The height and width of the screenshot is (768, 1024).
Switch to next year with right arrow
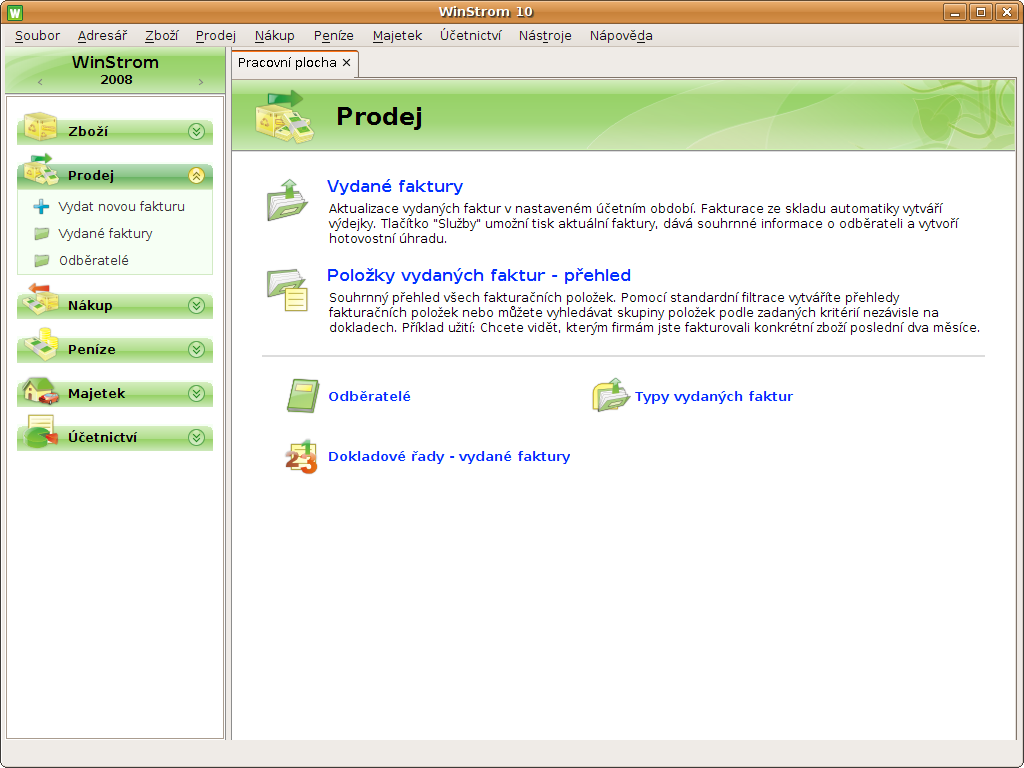click(200, 82)
